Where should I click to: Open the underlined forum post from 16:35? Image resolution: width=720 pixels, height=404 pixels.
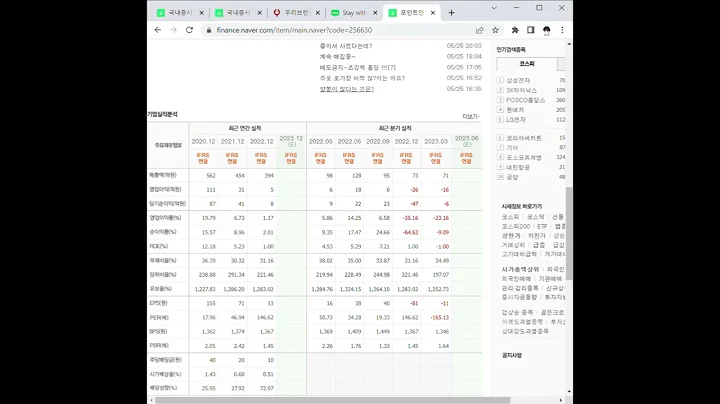(347, 89)
